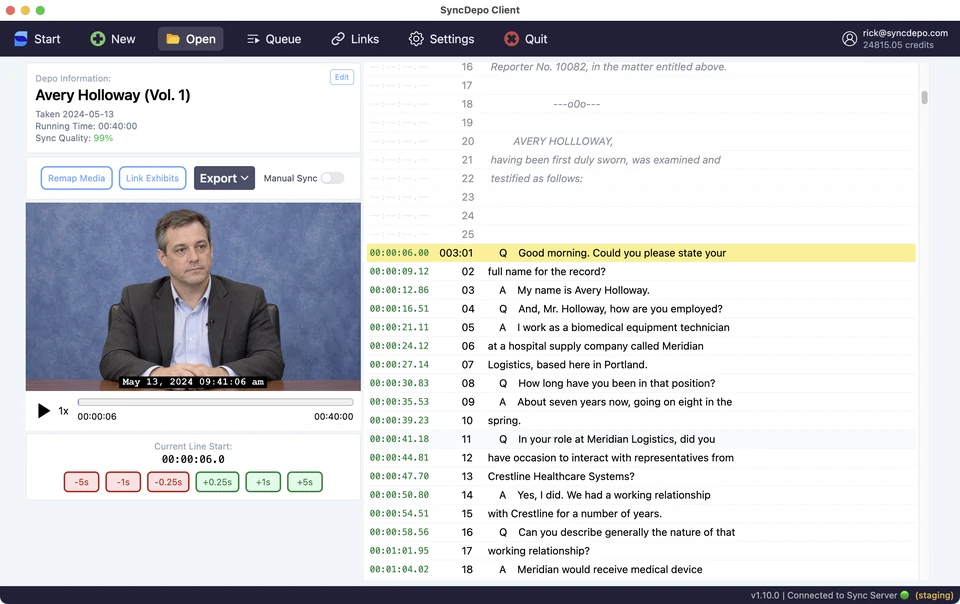Change the 1x playback speed

point(63,411)
